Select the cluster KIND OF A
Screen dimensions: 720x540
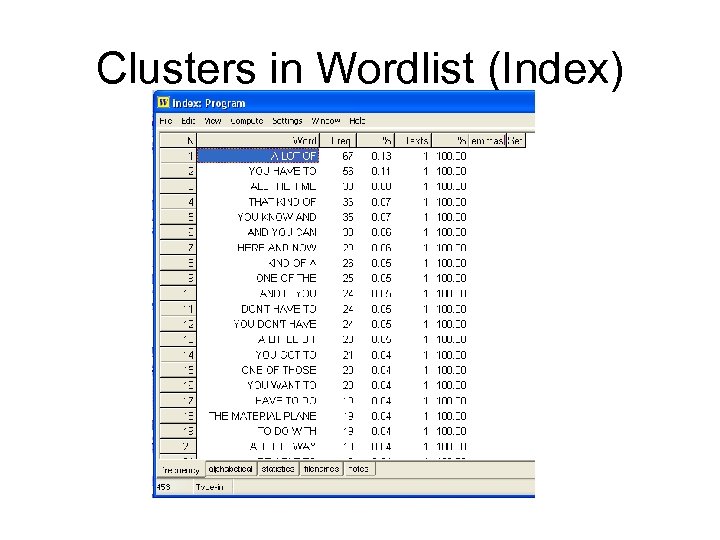292,263
